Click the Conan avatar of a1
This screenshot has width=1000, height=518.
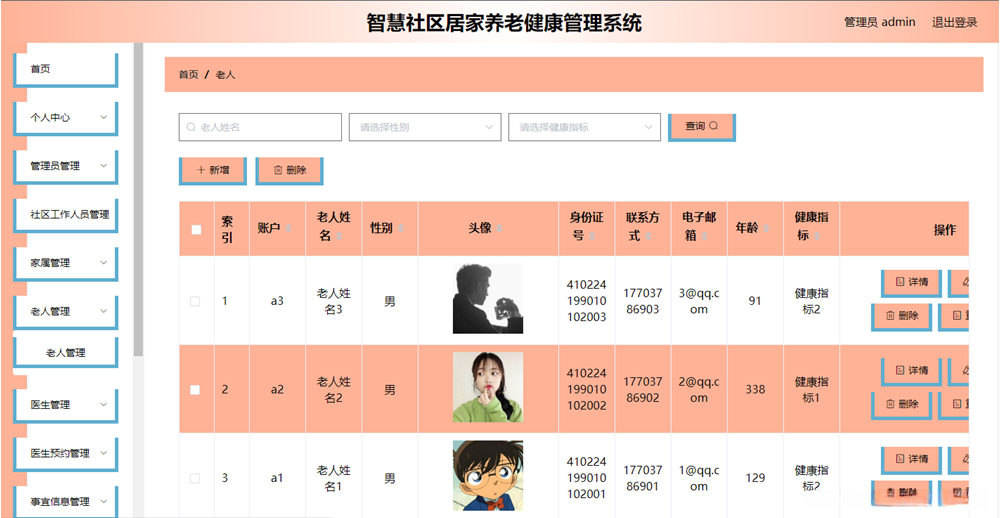coord(488,476)
